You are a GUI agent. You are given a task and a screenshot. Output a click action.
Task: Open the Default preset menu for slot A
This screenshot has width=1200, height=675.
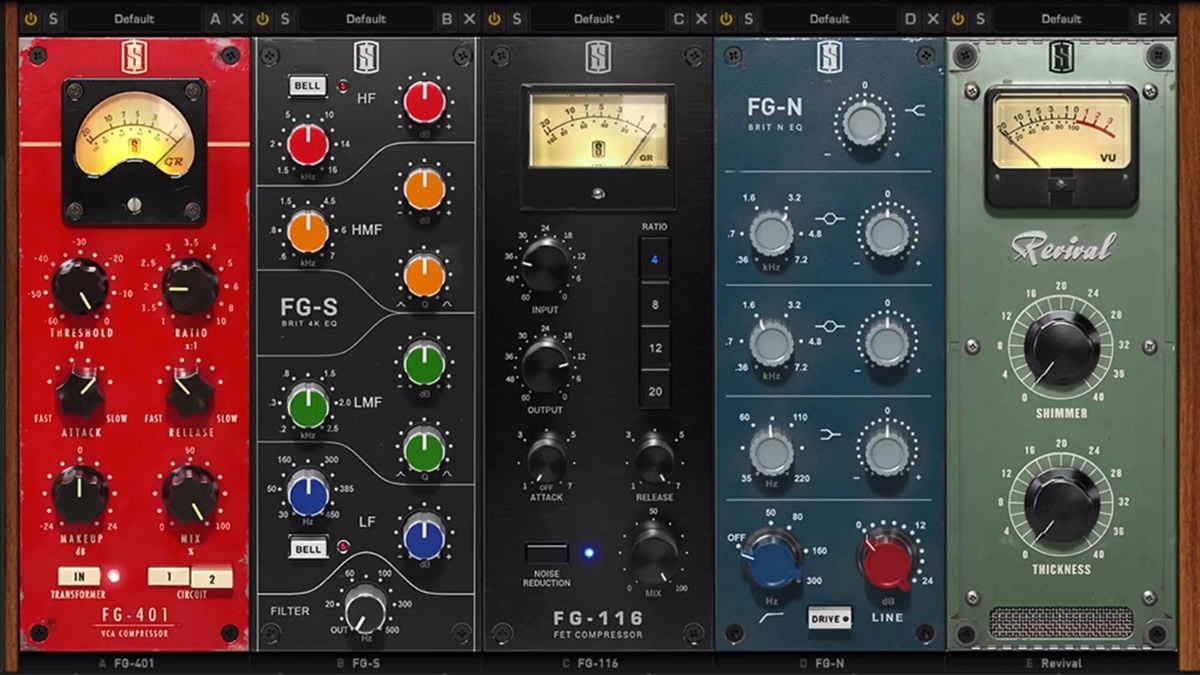pyautogui.click(x=134, y=19)
